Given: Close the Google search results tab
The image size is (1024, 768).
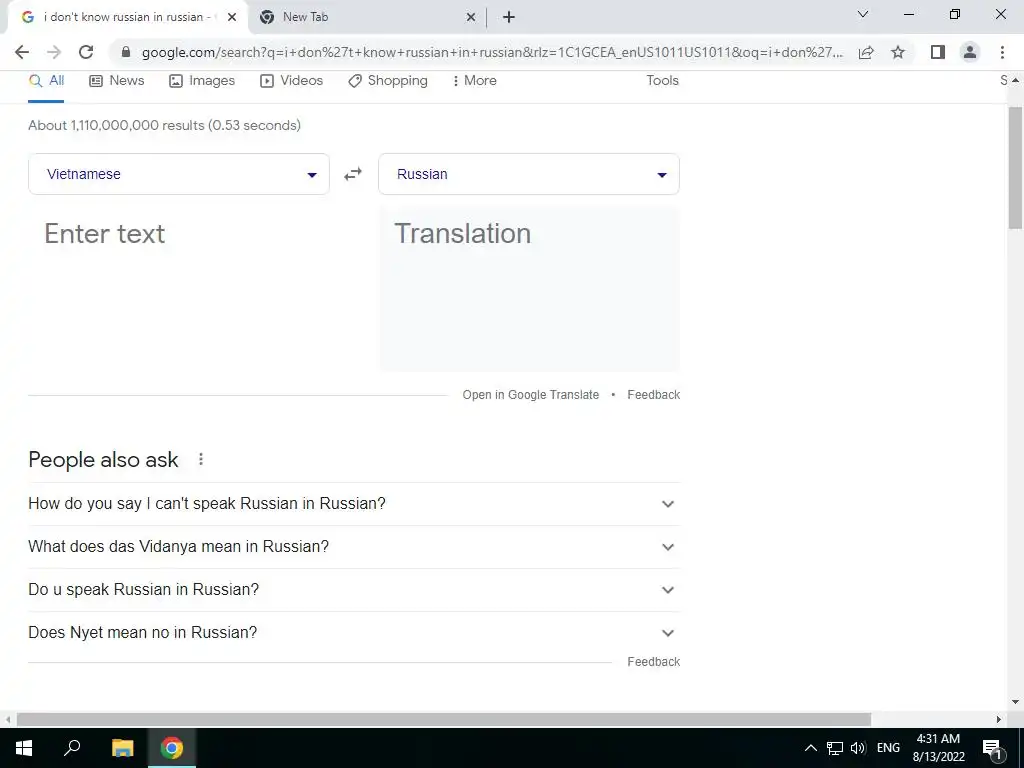Looking at the screenshot, I should 232,18.
